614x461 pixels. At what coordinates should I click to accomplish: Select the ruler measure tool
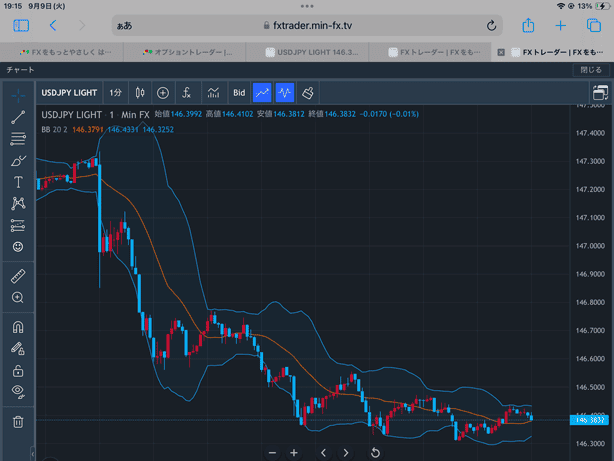(x=18, y=276)
